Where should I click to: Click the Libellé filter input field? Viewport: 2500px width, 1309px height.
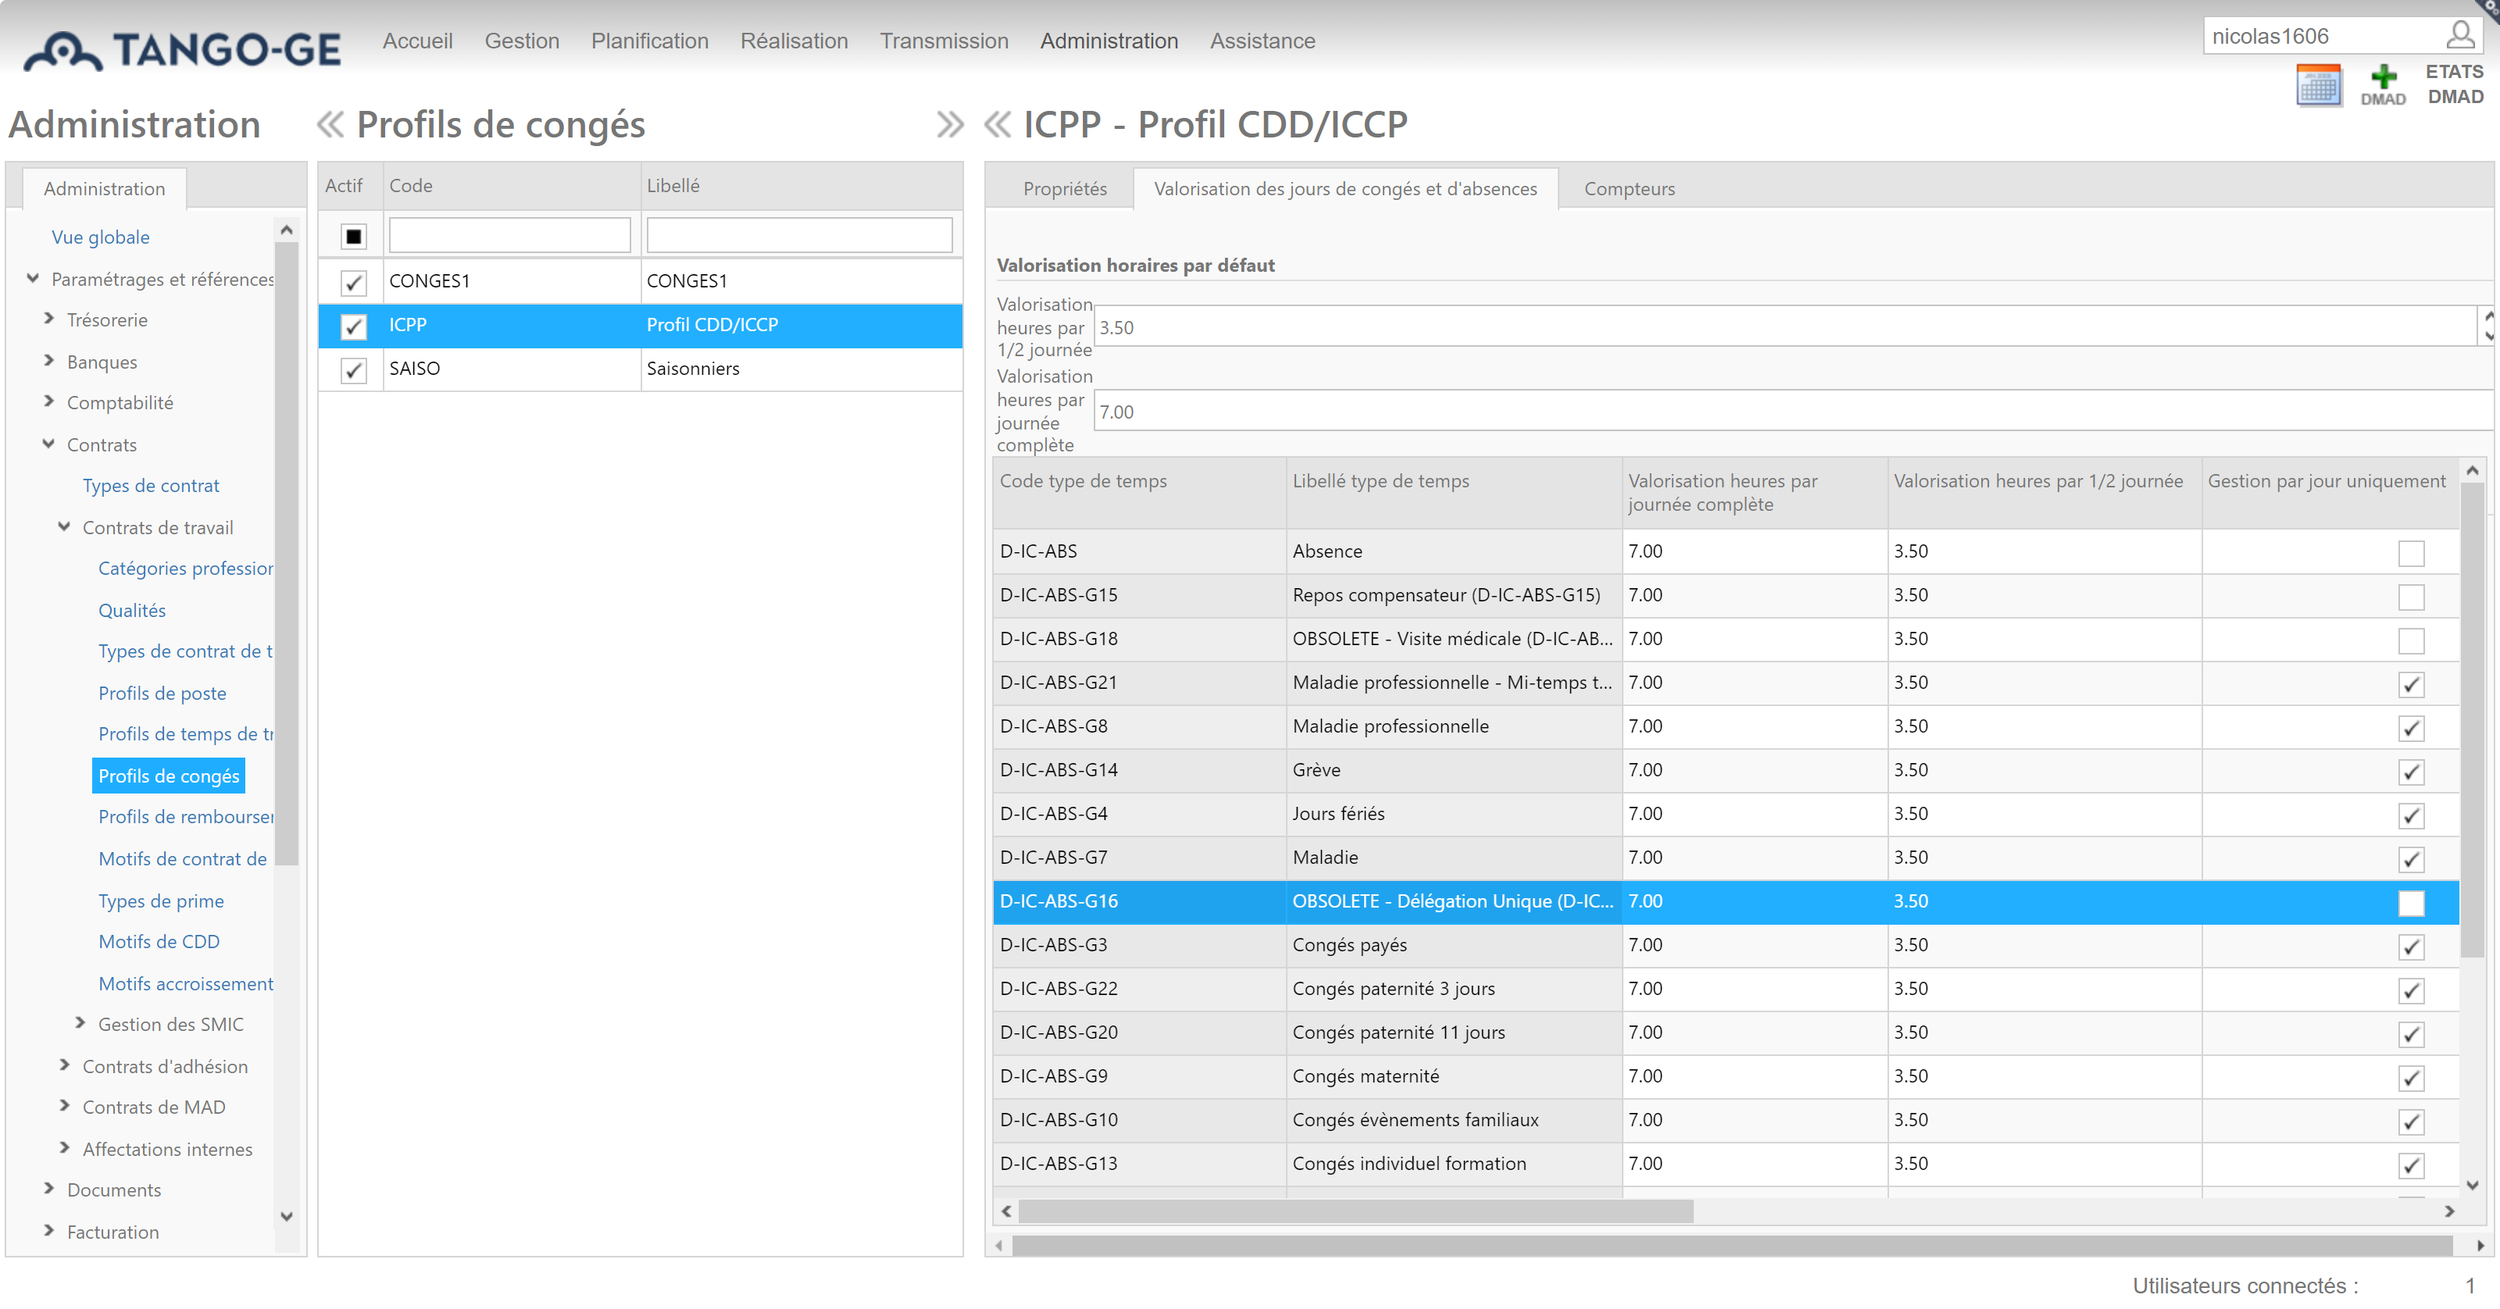coord(799,236)
